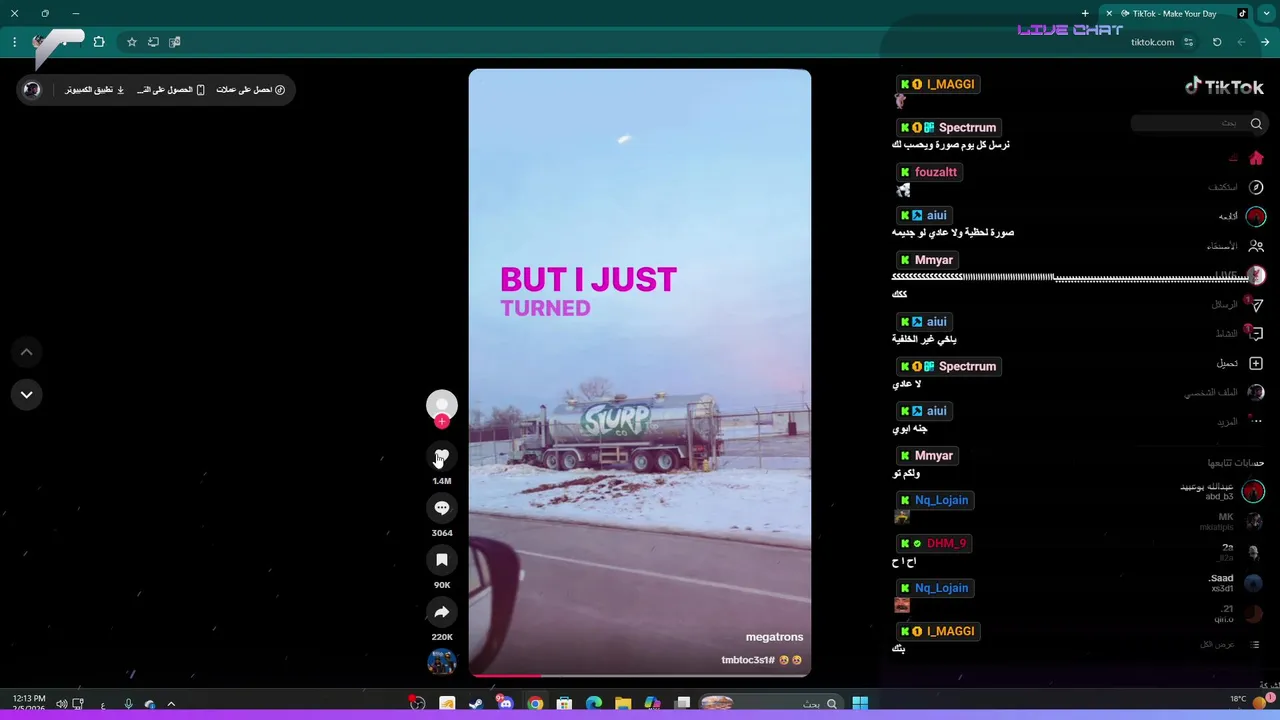Open the Chrome extensions puzzle icon
Viewport: 1280px width, 720px height.
click(98, 42)
